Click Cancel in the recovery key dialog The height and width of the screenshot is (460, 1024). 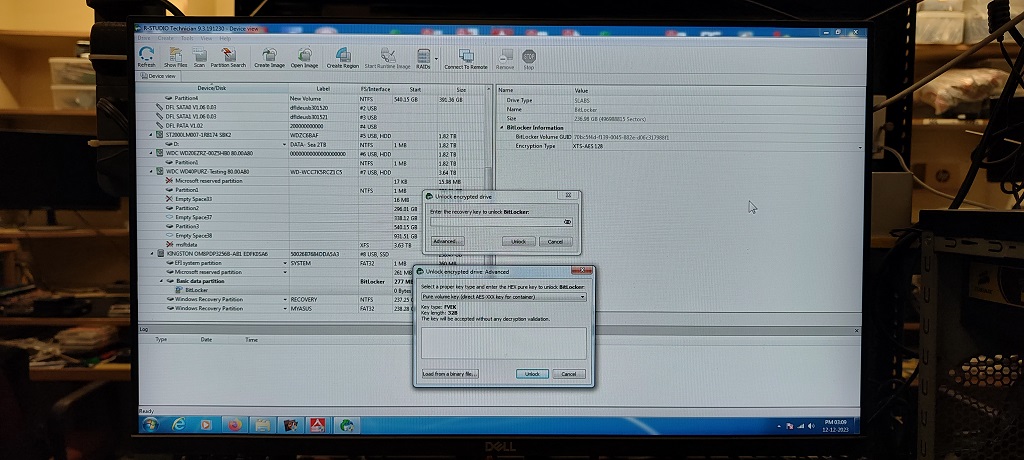point(556,241)
